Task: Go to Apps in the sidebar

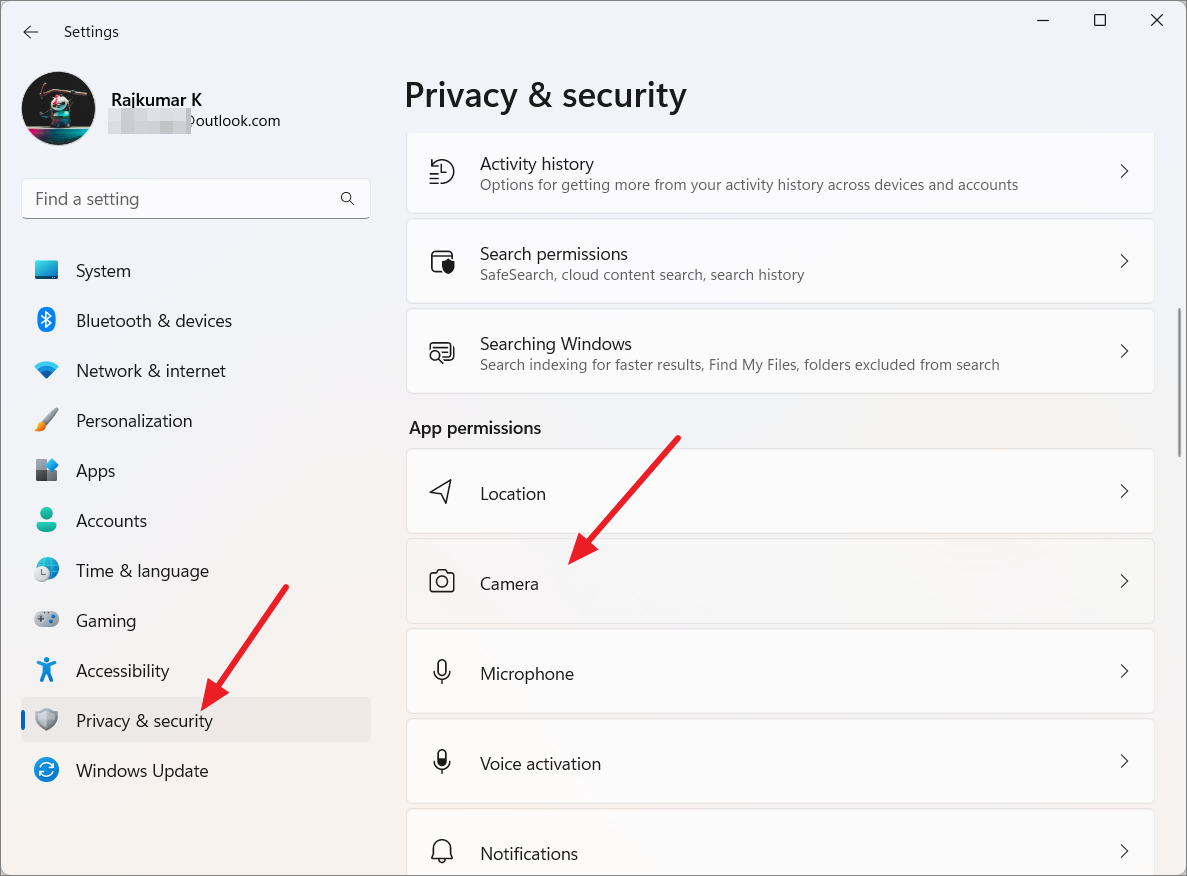Action: (96, 471)
